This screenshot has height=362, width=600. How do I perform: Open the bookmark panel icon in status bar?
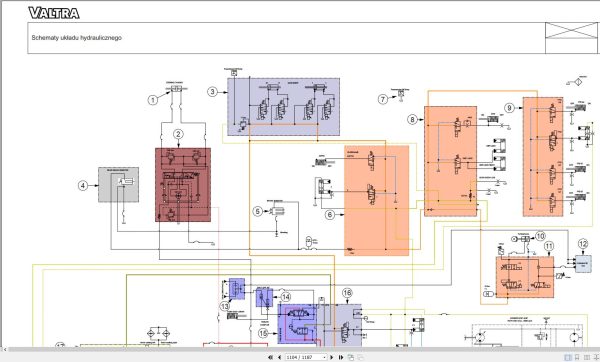coord(577,357)
